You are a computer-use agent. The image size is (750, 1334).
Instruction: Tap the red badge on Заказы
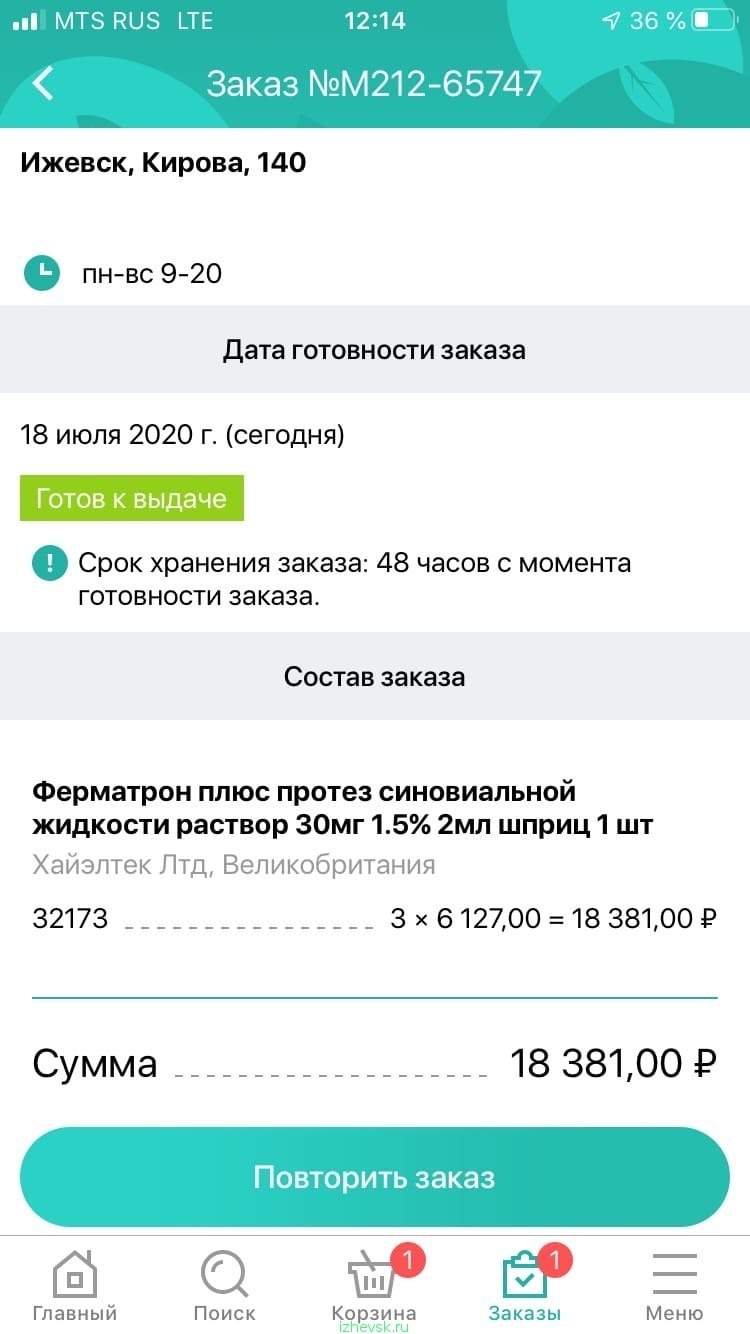555,1259
